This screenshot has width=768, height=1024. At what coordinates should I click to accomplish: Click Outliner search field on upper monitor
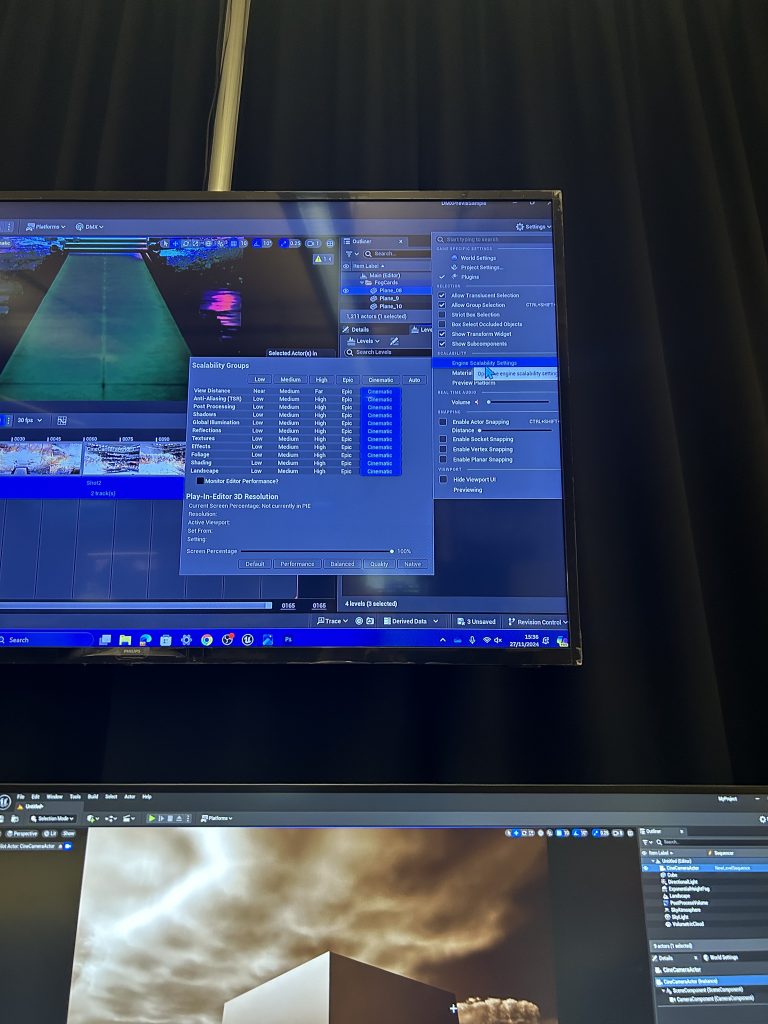point(396,253)
